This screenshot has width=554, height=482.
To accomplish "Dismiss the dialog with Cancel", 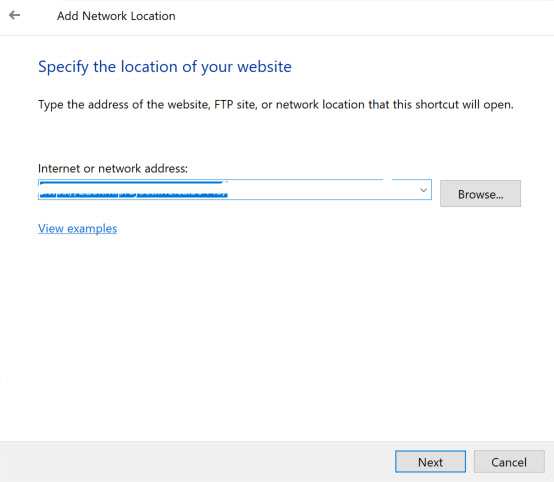I will click(509, 462).
